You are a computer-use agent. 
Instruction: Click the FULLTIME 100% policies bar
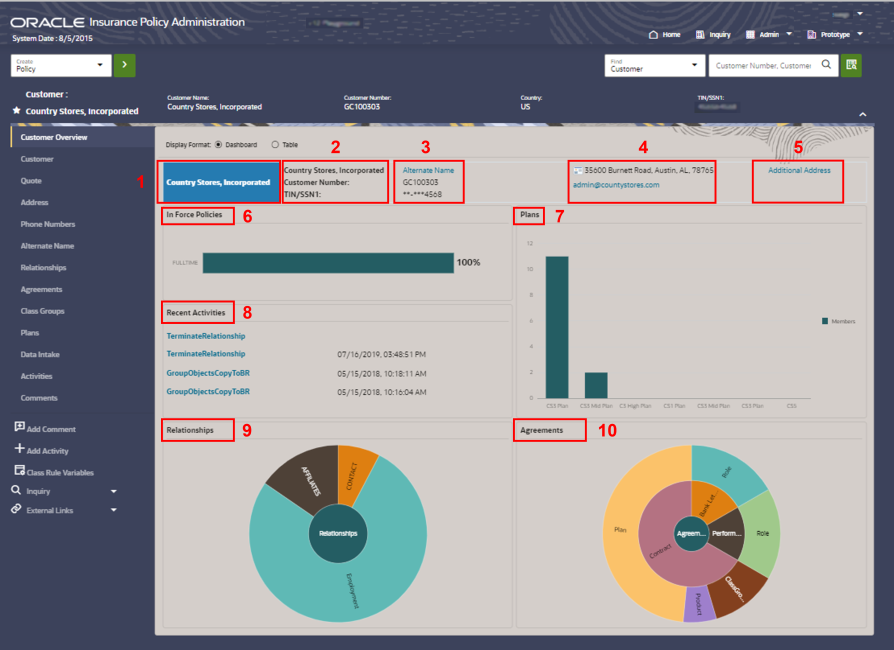tap(328, 263)
